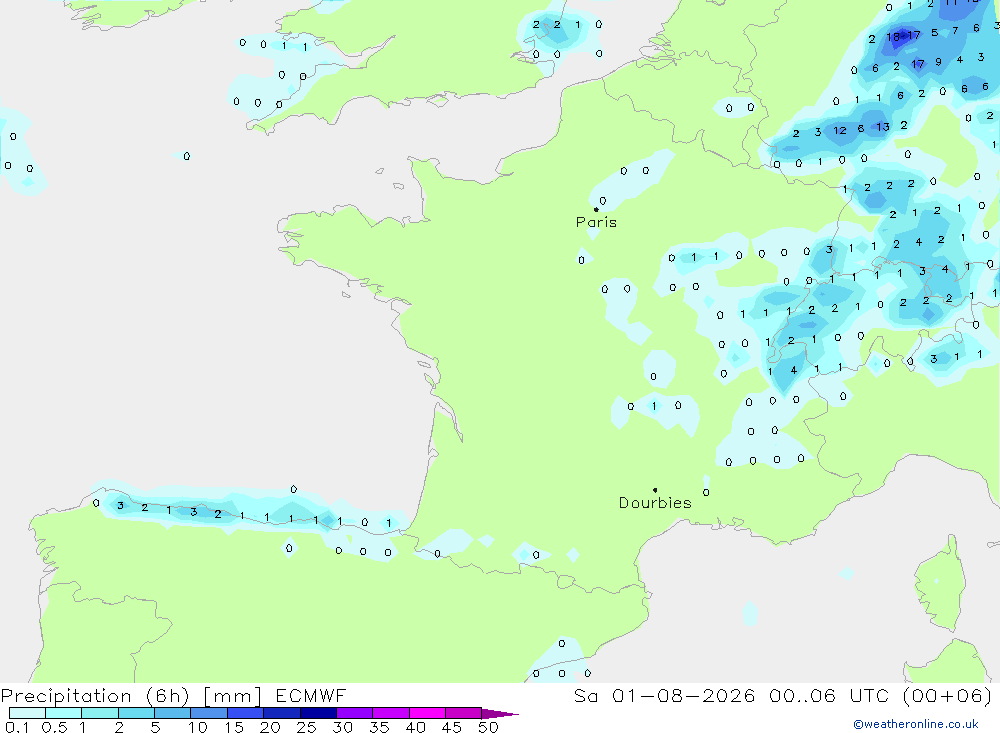Click the legend label '25'

click(307, 727)
